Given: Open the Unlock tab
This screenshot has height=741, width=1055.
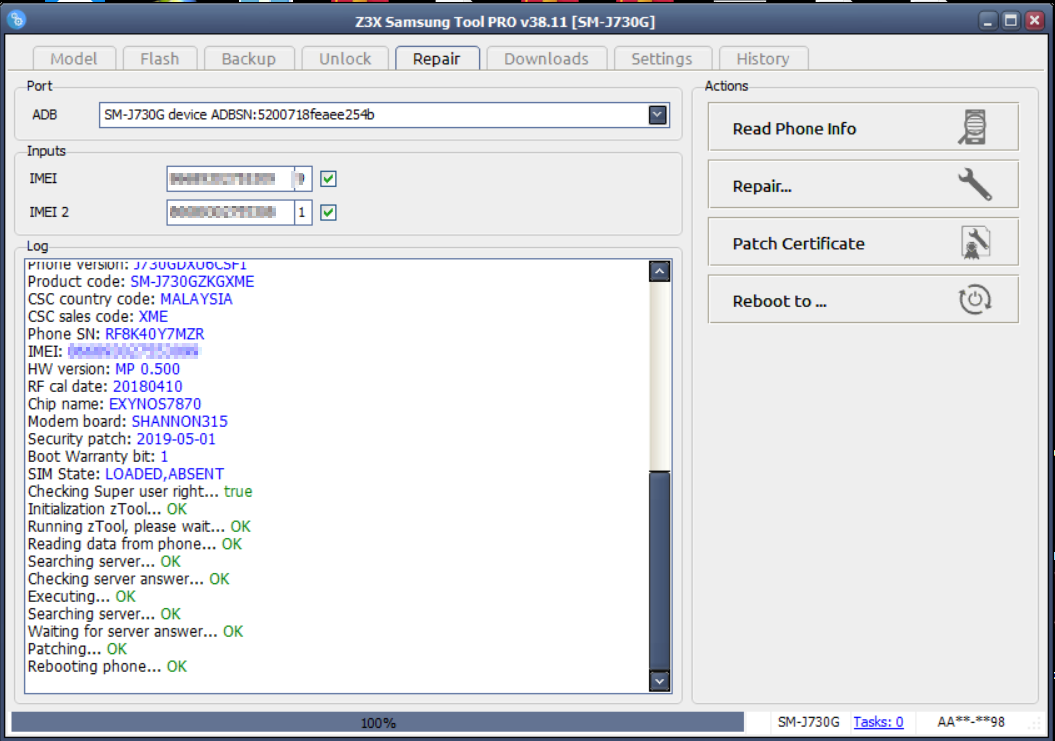Looking at the screenshot, I should [345, 59].
